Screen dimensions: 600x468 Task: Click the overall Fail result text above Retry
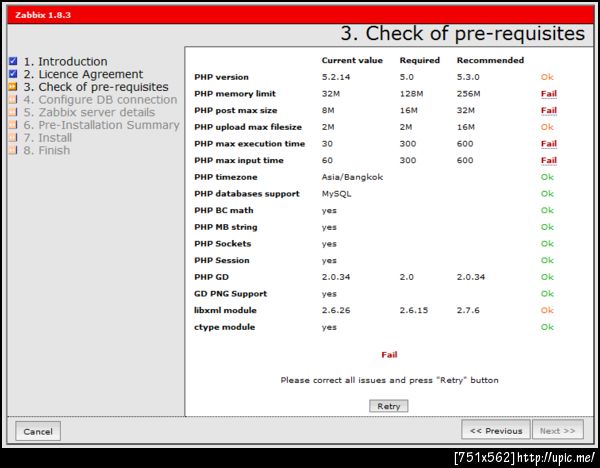click(x=389, y=355)
